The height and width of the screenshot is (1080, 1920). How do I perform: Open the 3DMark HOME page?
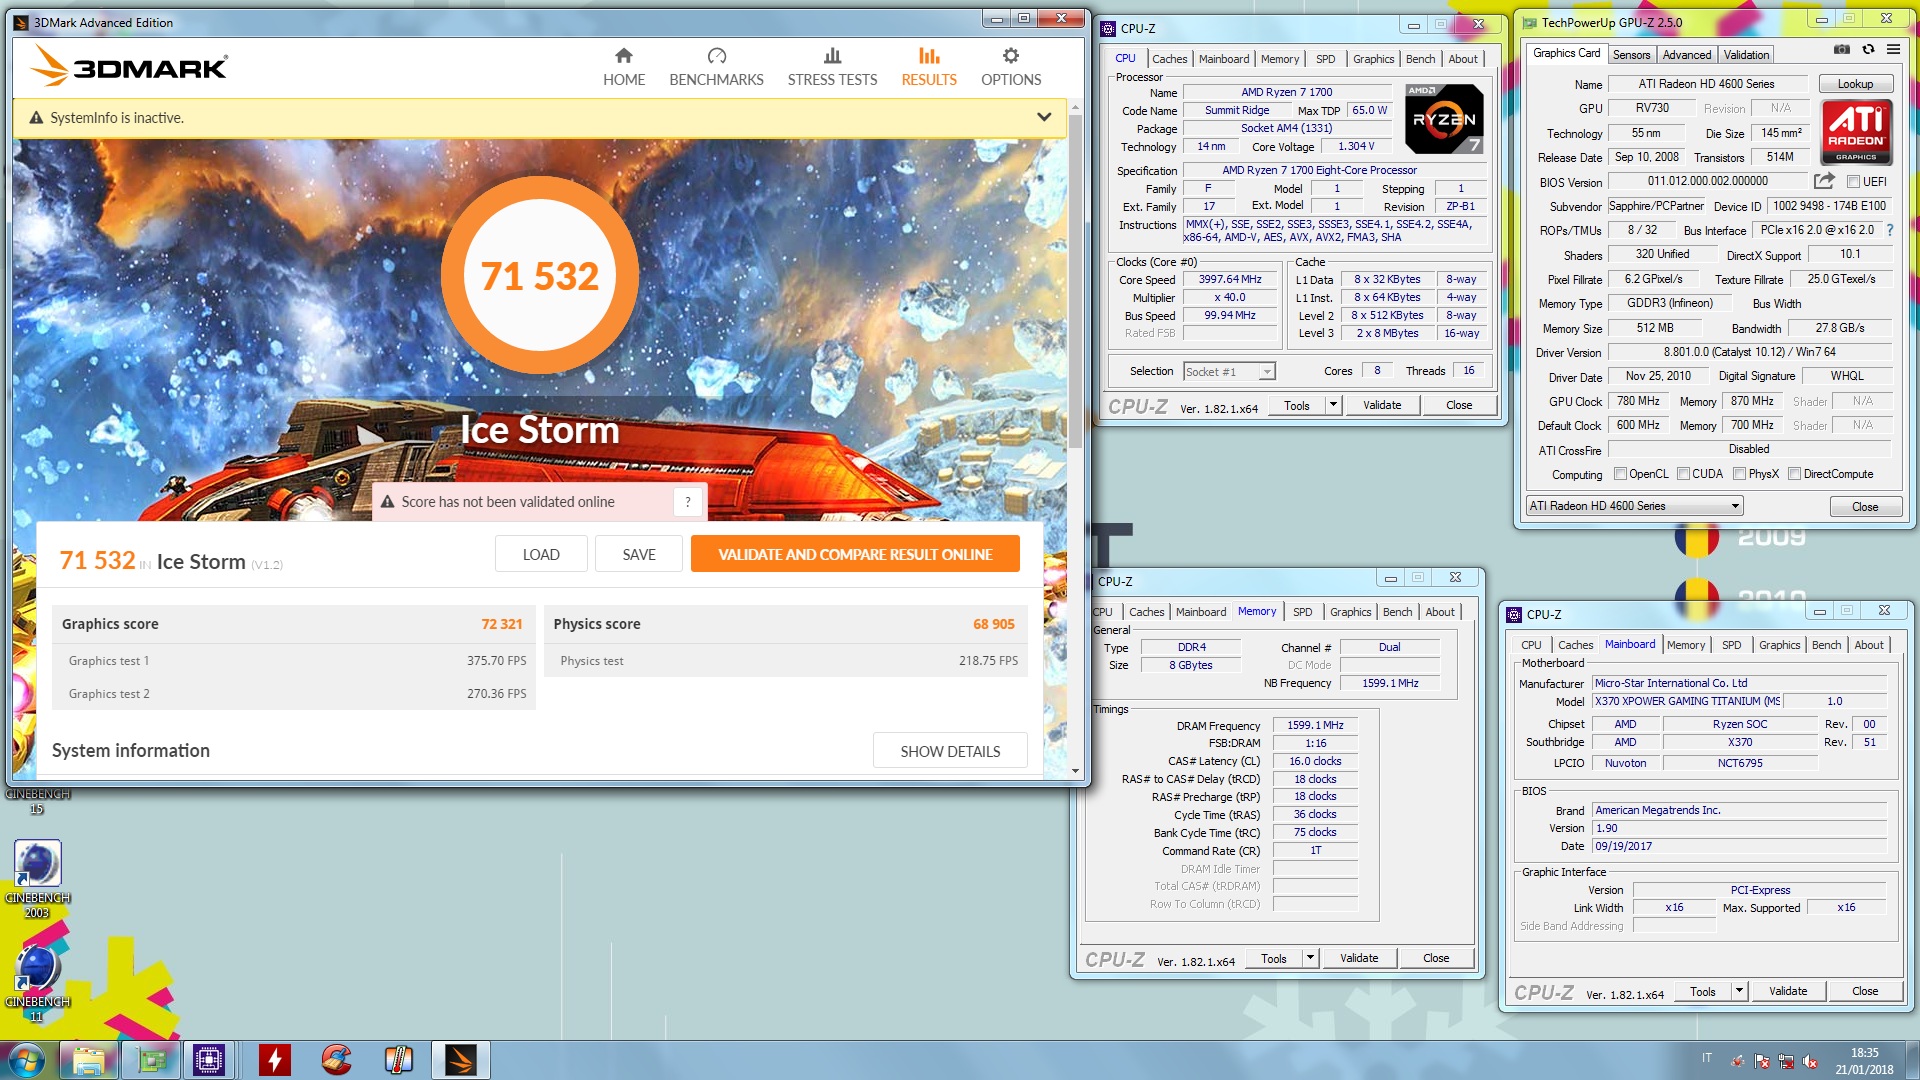[x=623, y=67]
